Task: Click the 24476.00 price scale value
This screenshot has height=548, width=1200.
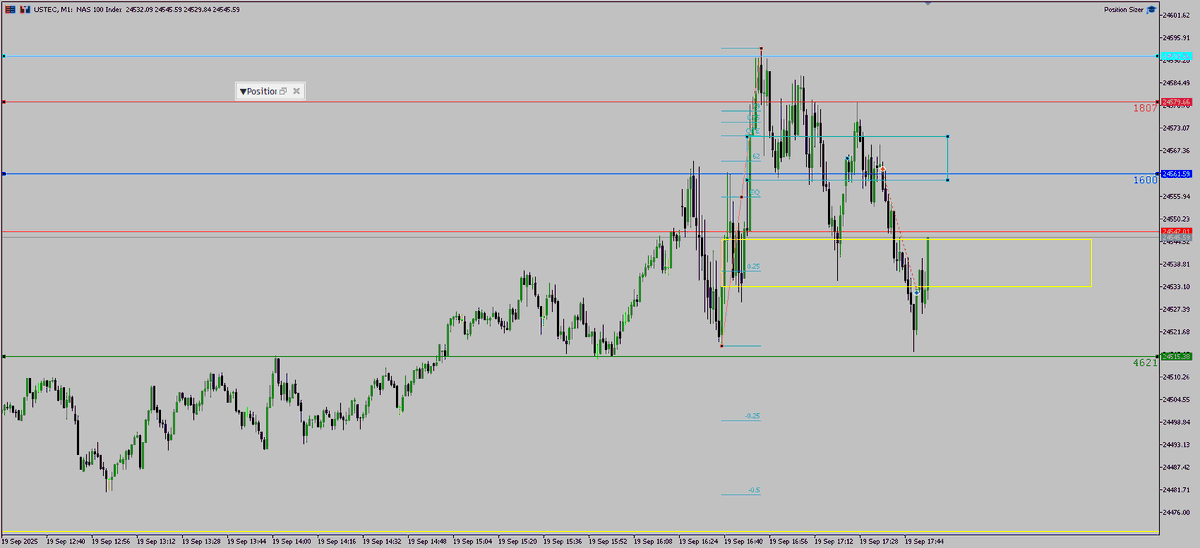Action: point(1176,513)
